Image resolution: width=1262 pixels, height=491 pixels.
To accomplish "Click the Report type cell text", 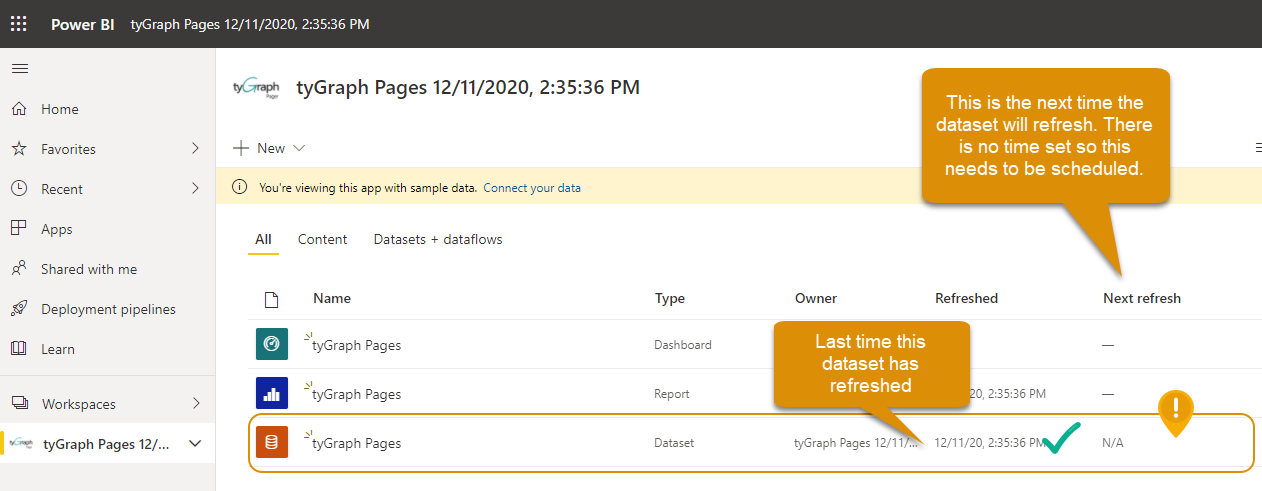I will pos(672,394).
